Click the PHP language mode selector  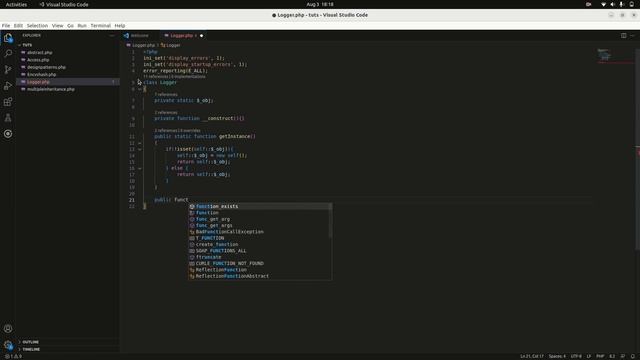tap(600, 356)
